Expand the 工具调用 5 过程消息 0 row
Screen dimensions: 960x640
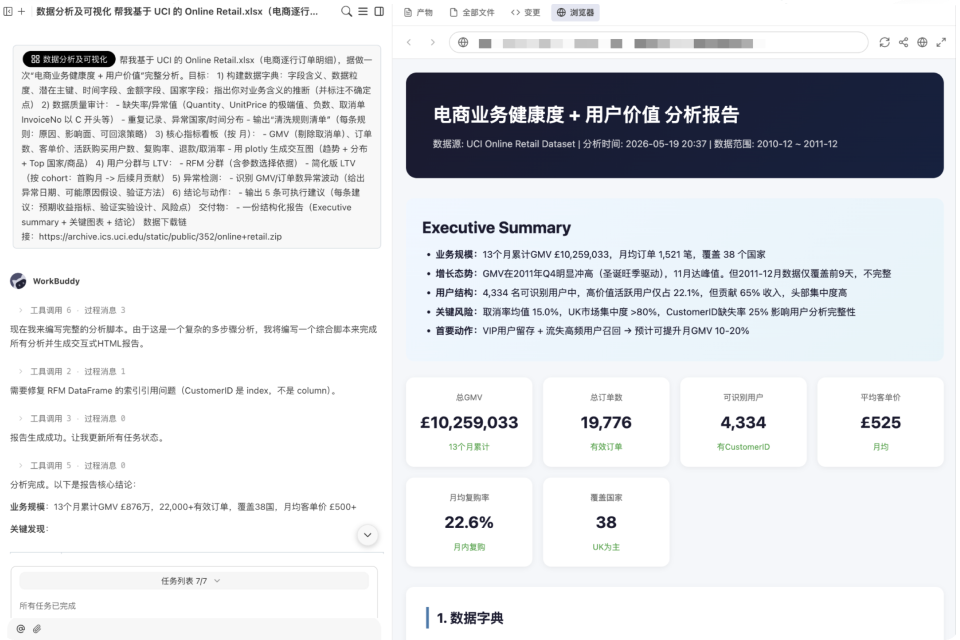point(72,465)
